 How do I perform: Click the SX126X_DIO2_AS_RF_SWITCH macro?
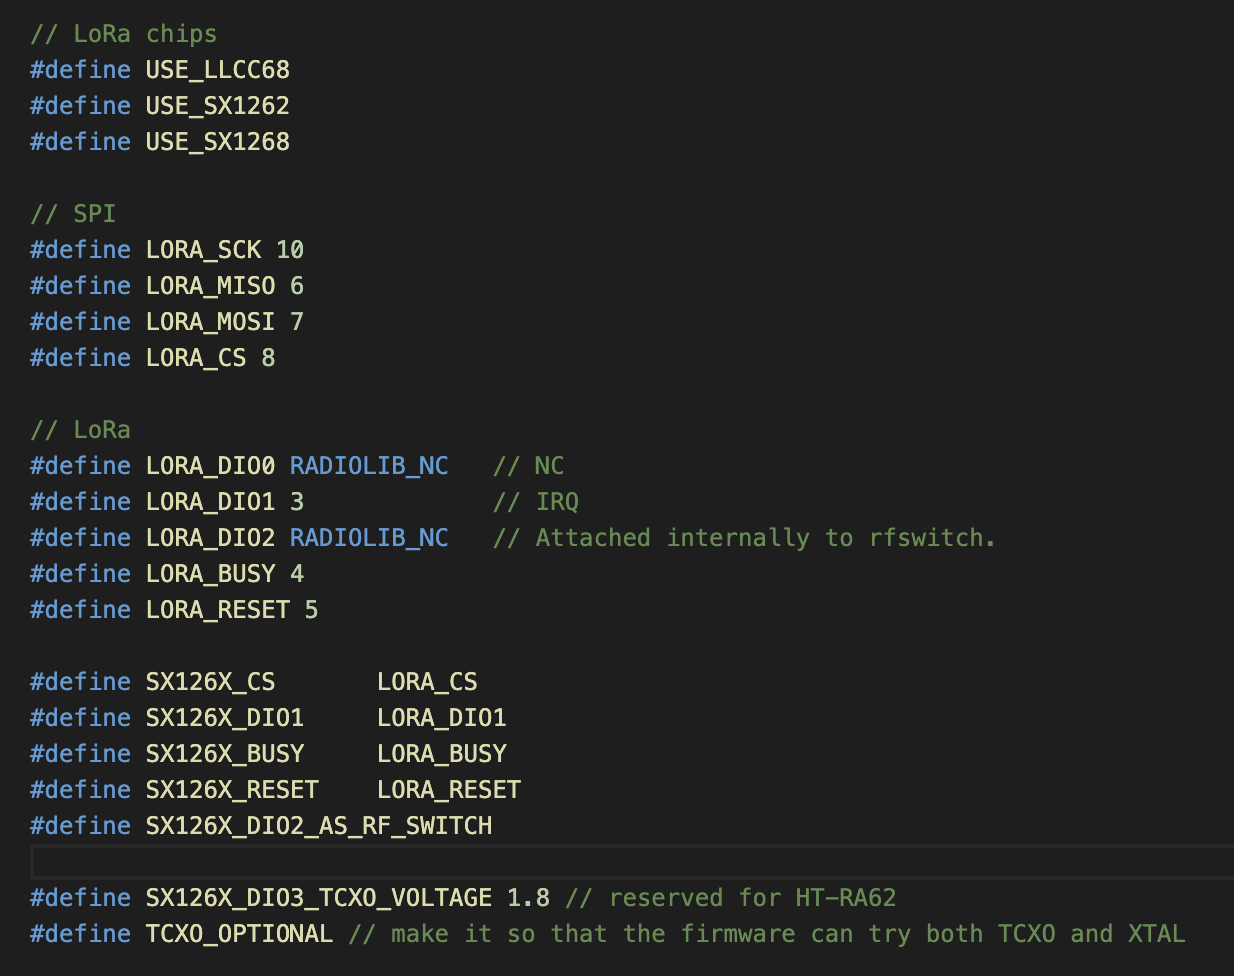click(x=318, y=826)
